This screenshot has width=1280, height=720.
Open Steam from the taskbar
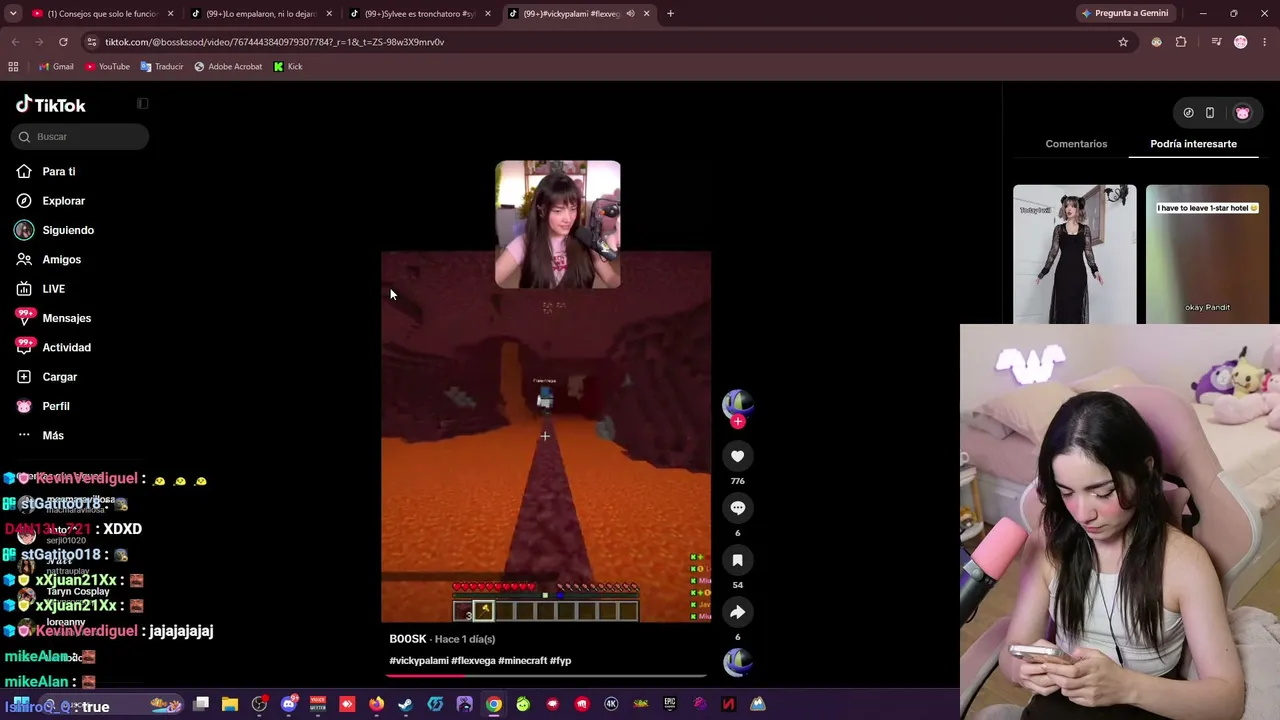pyautogui.click(x=405, y=704)
